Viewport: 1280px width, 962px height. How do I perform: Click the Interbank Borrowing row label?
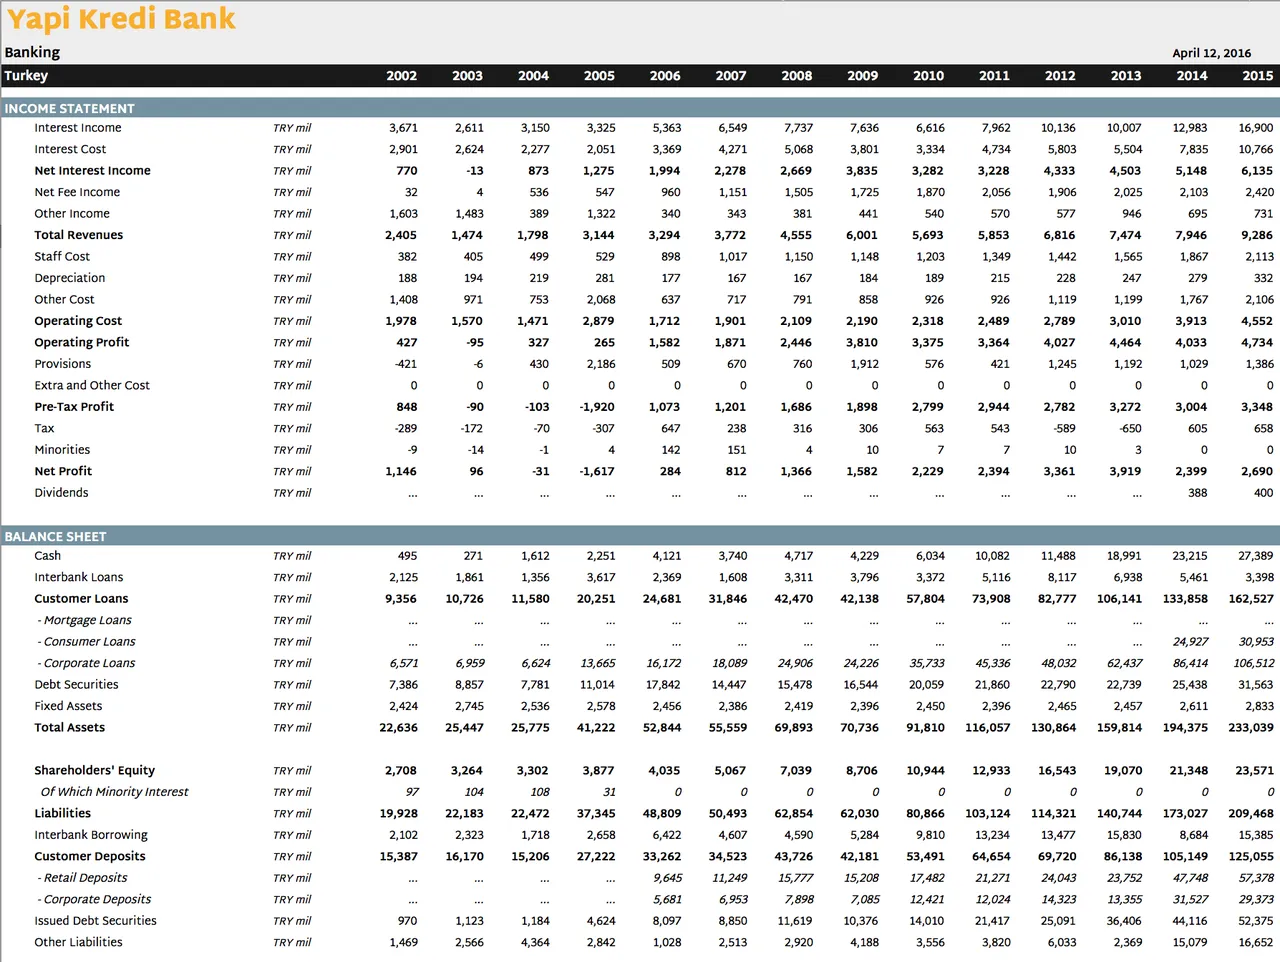click(91, 835)
